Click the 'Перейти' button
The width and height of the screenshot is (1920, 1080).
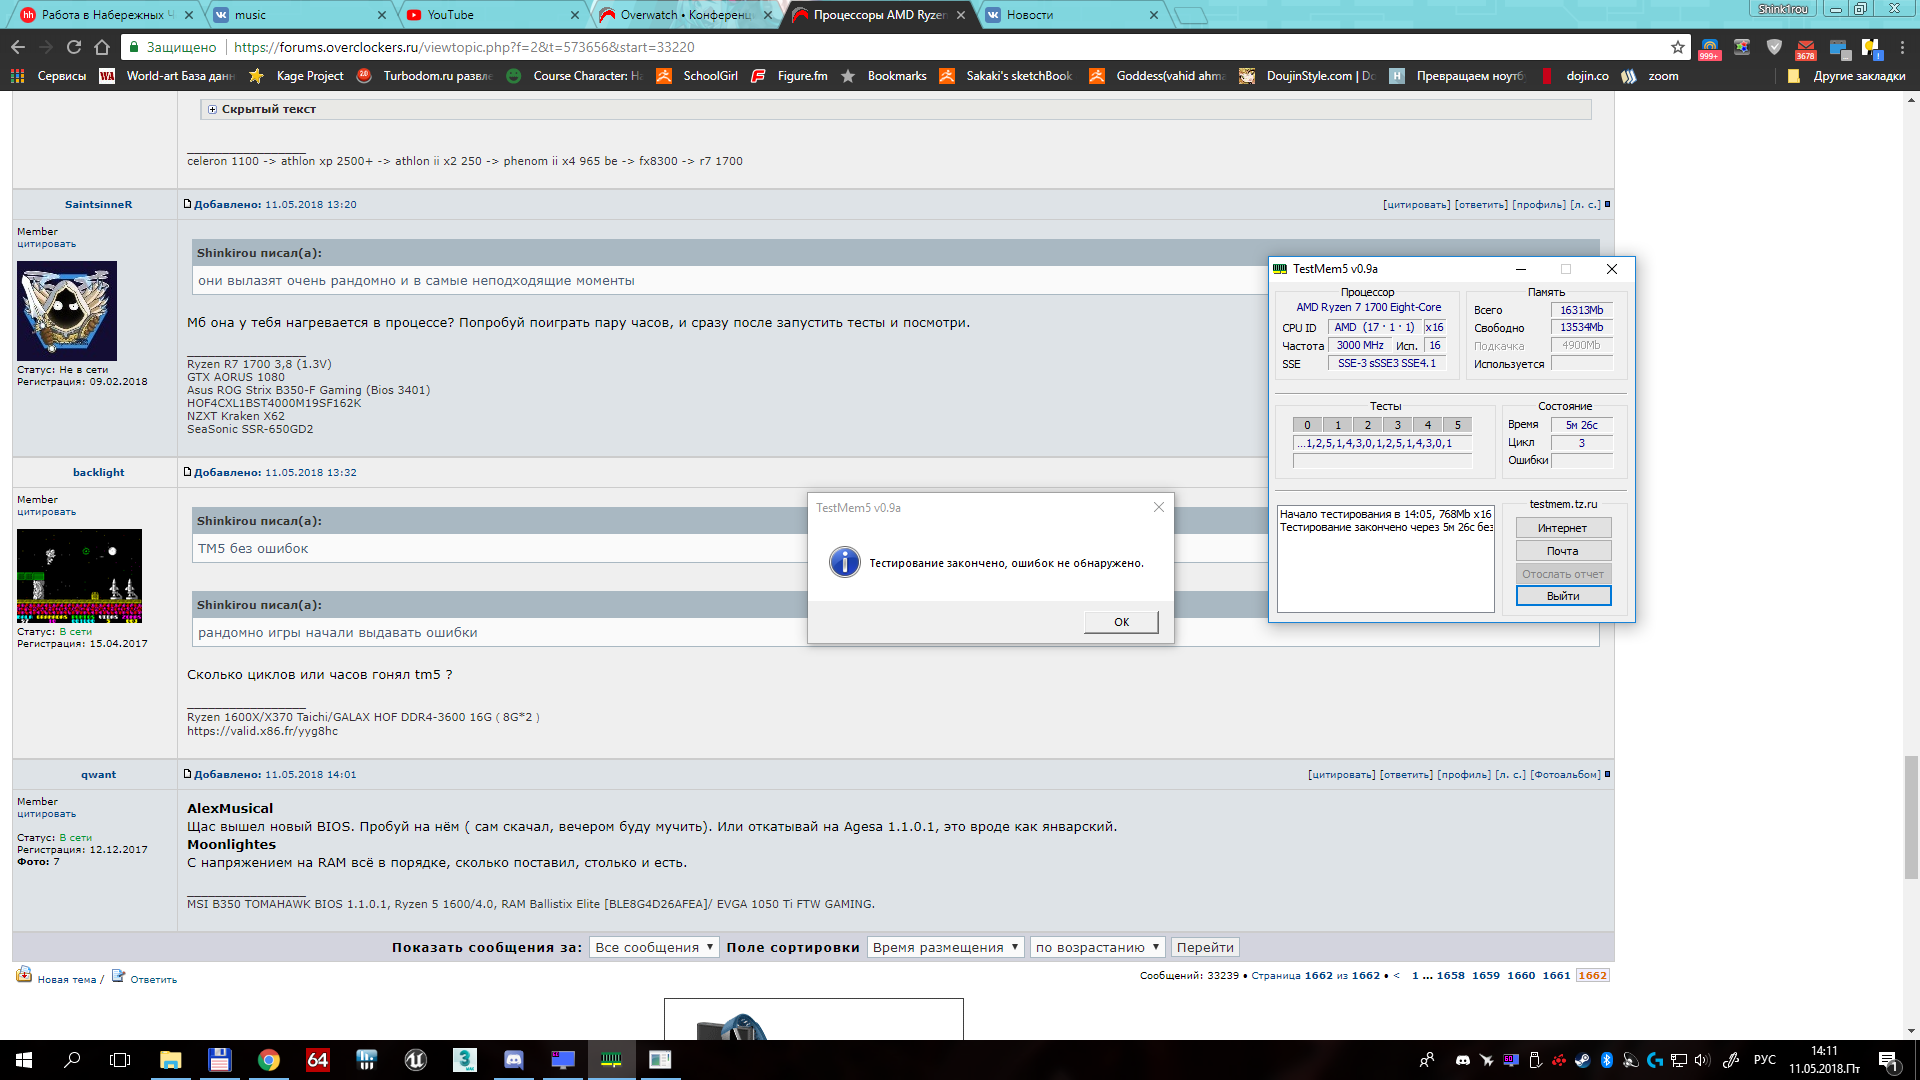point(1205,947)
